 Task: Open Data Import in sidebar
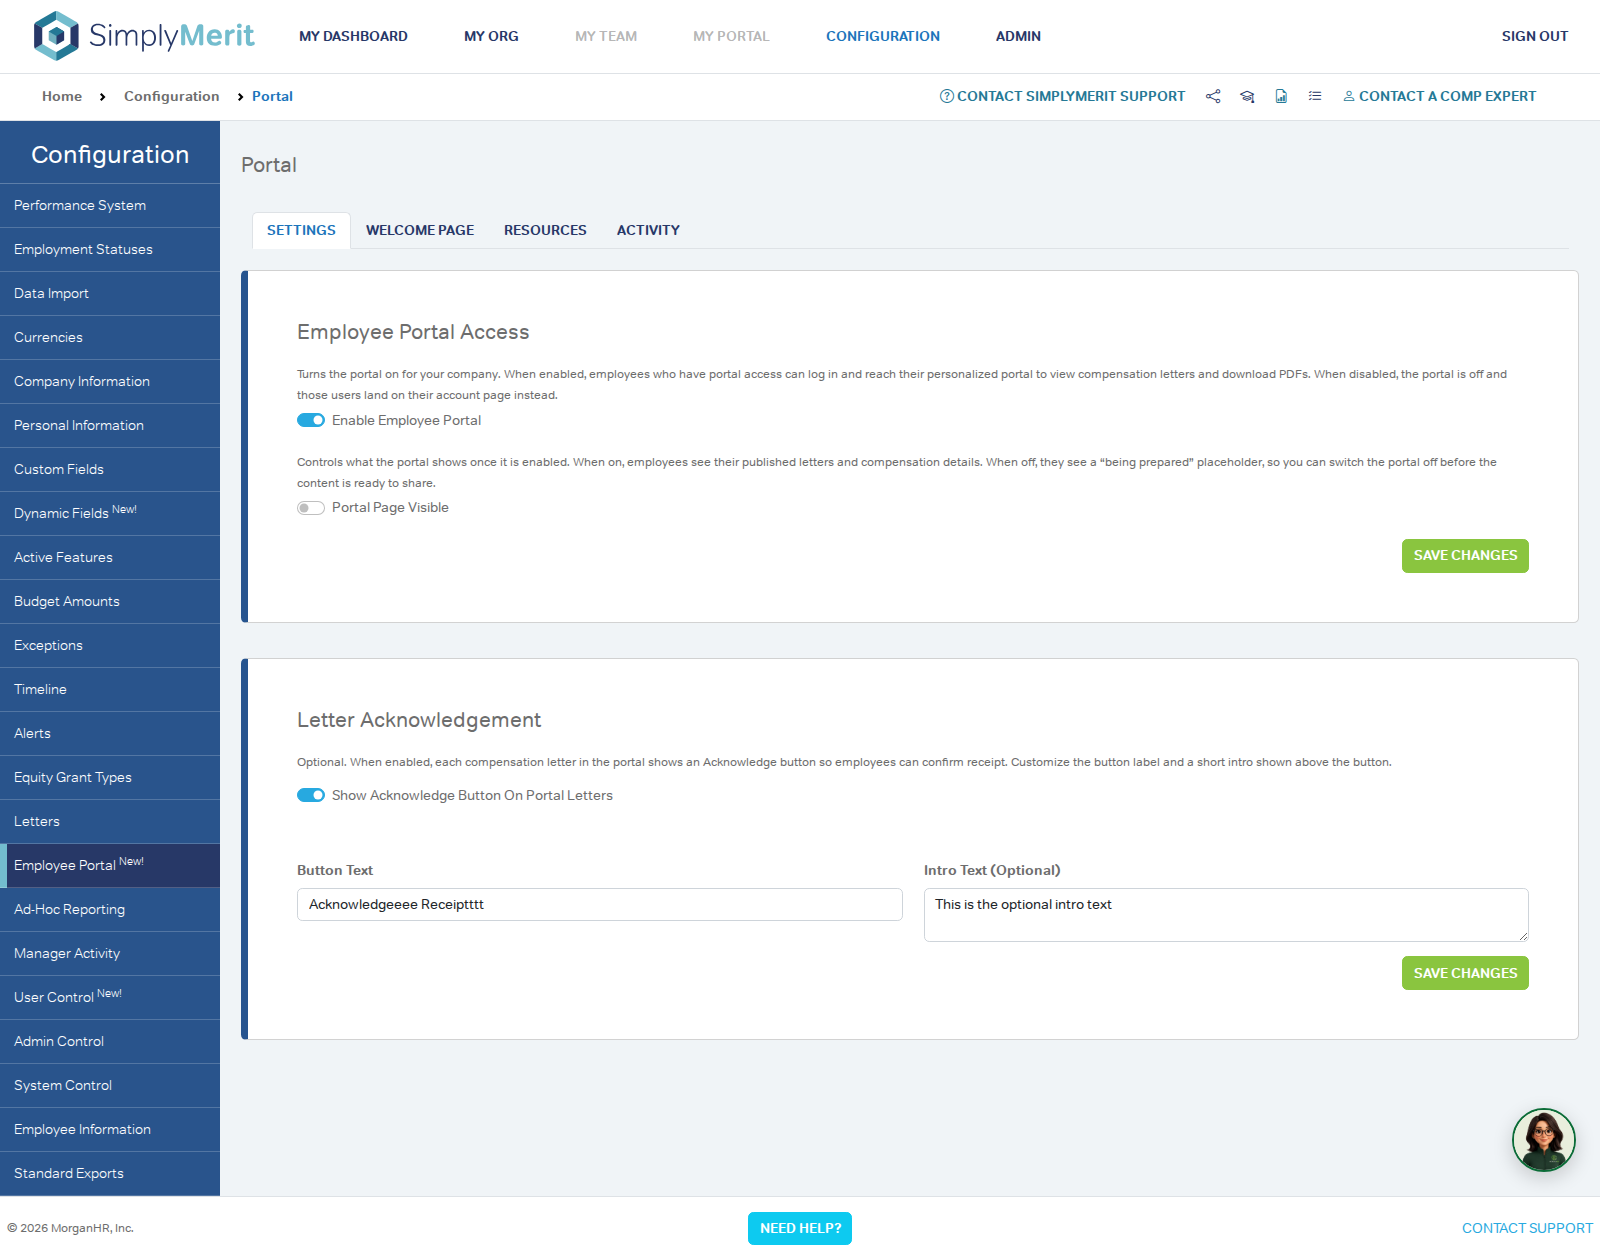point(110,294)
